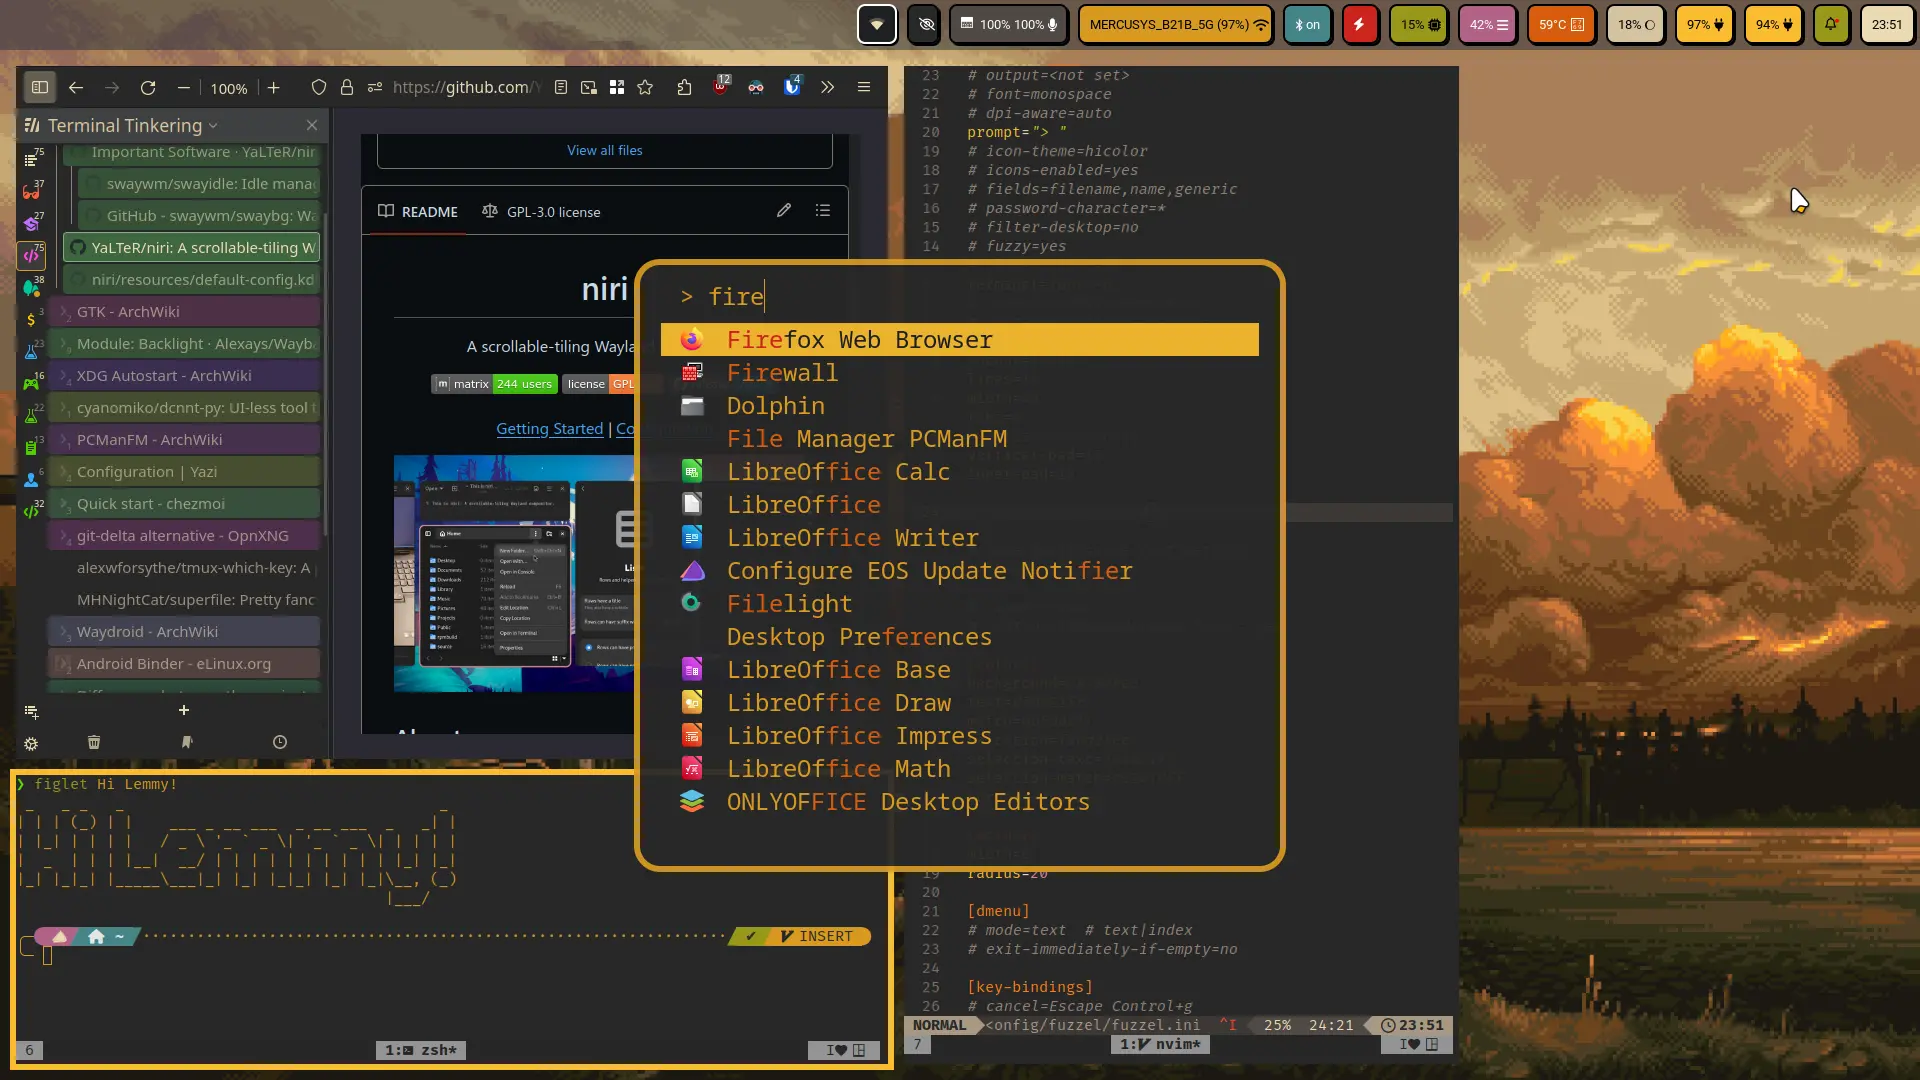This screenshot has width=1920, height=1080.
Task: Expand the Configuration | Yazi tab group
Action: click(63, 473)
